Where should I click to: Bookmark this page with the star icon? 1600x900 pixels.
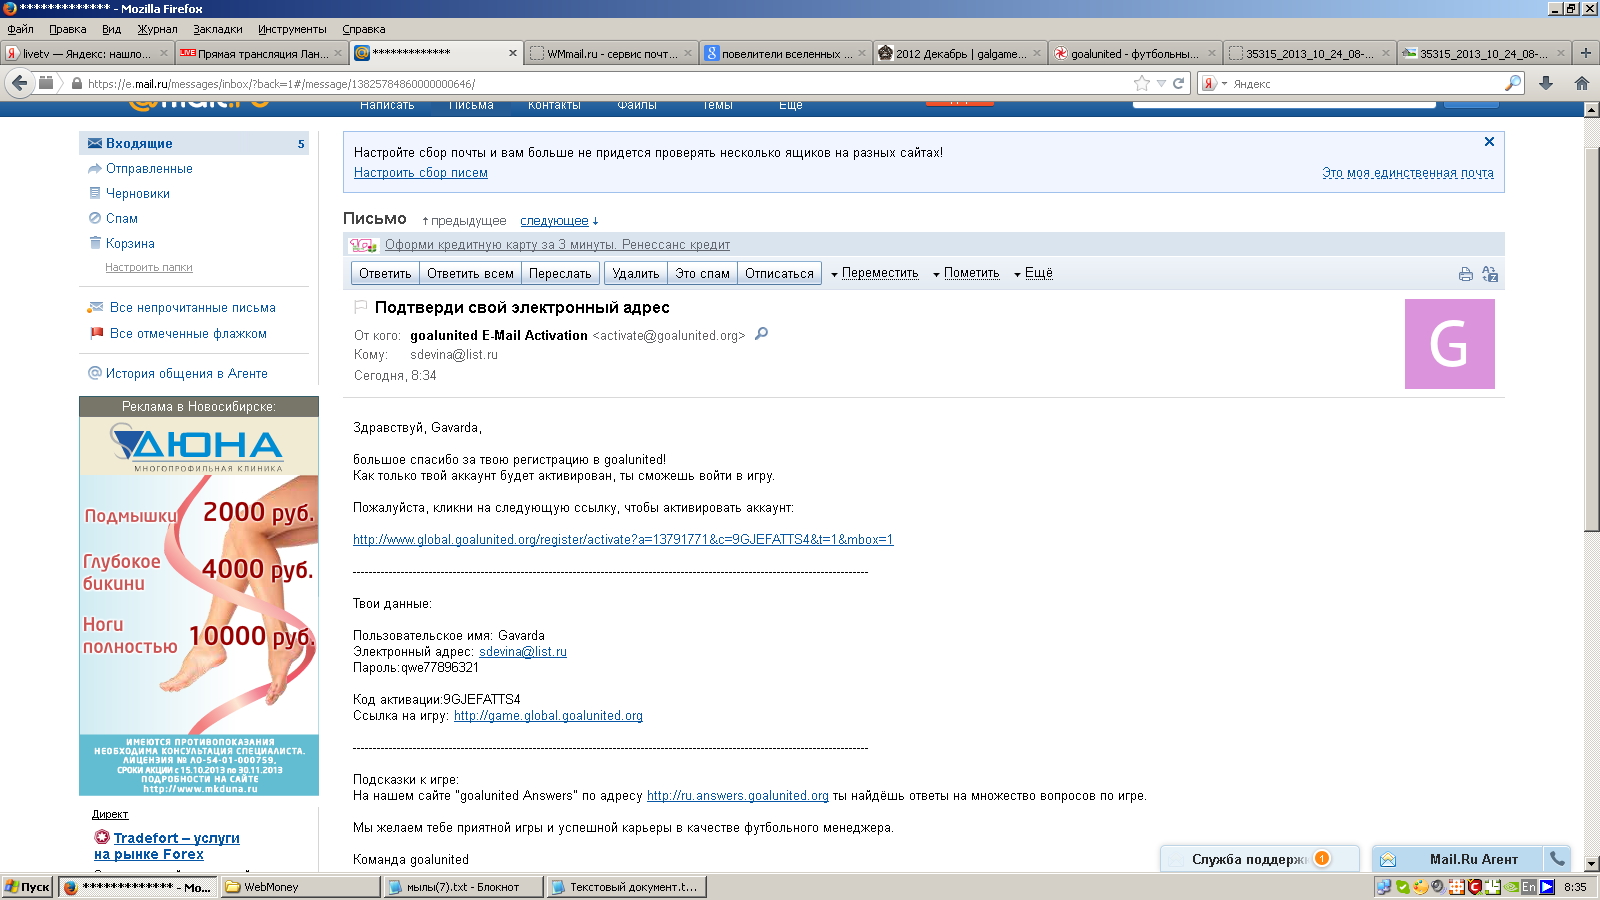click(x=1142, y=84)
